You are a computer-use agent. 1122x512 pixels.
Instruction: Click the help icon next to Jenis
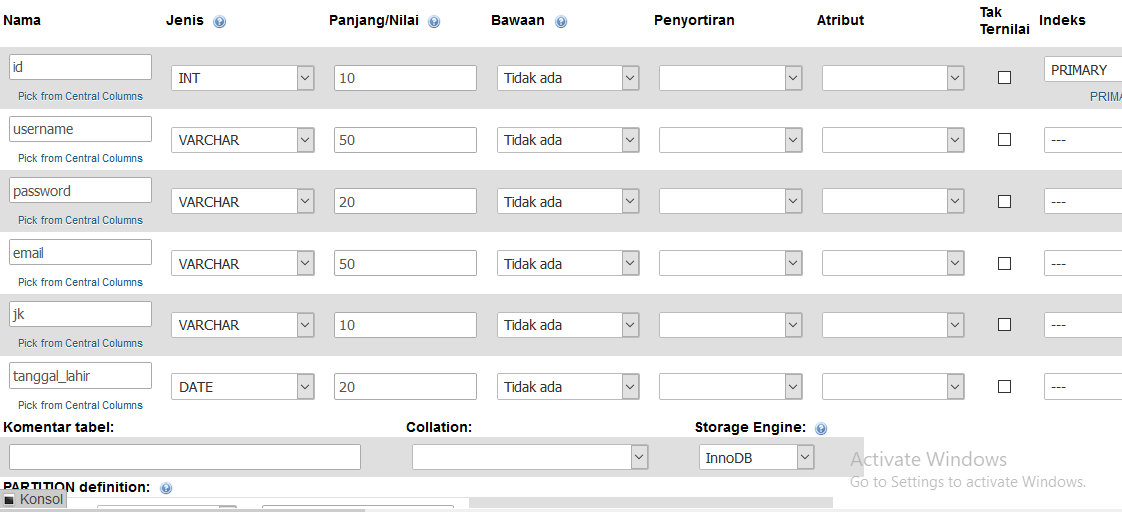[x=220, y=21]
